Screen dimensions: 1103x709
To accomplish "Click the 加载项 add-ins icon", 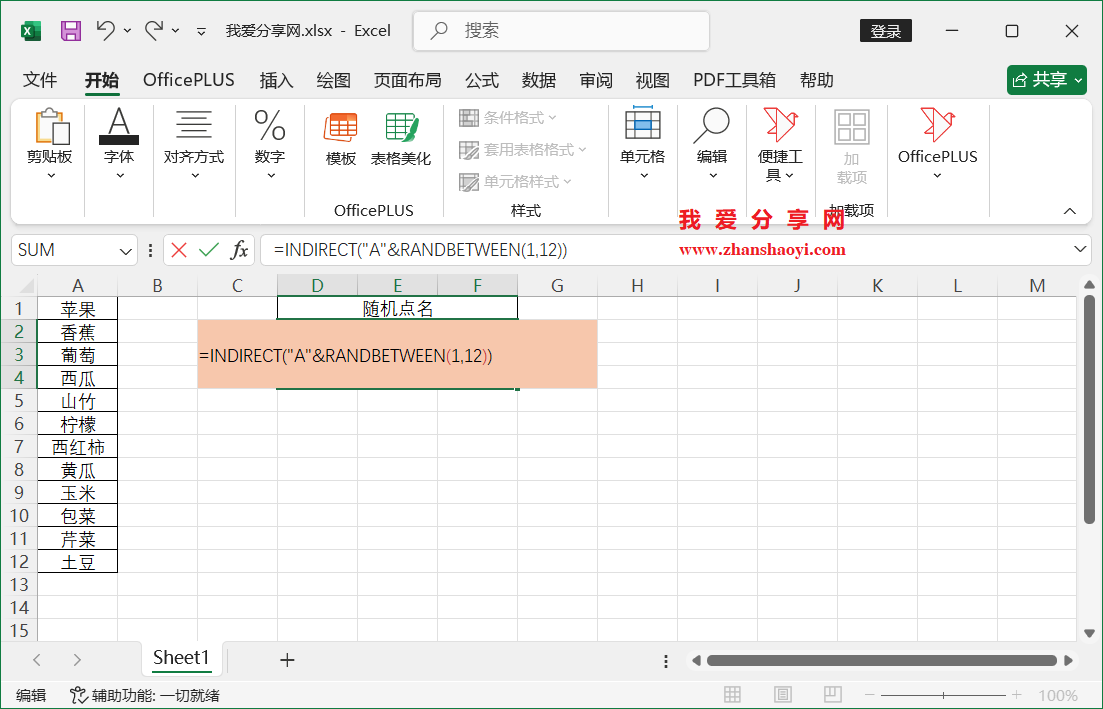I will [x=851, y=146].
